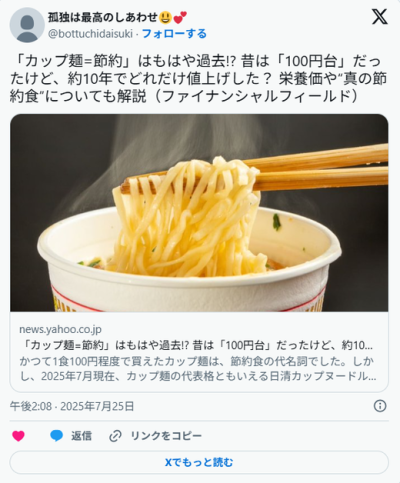The width and height of the screenshot is (400, 483).
Task: Follow the account via フォローする
Action: coord(174,34)
